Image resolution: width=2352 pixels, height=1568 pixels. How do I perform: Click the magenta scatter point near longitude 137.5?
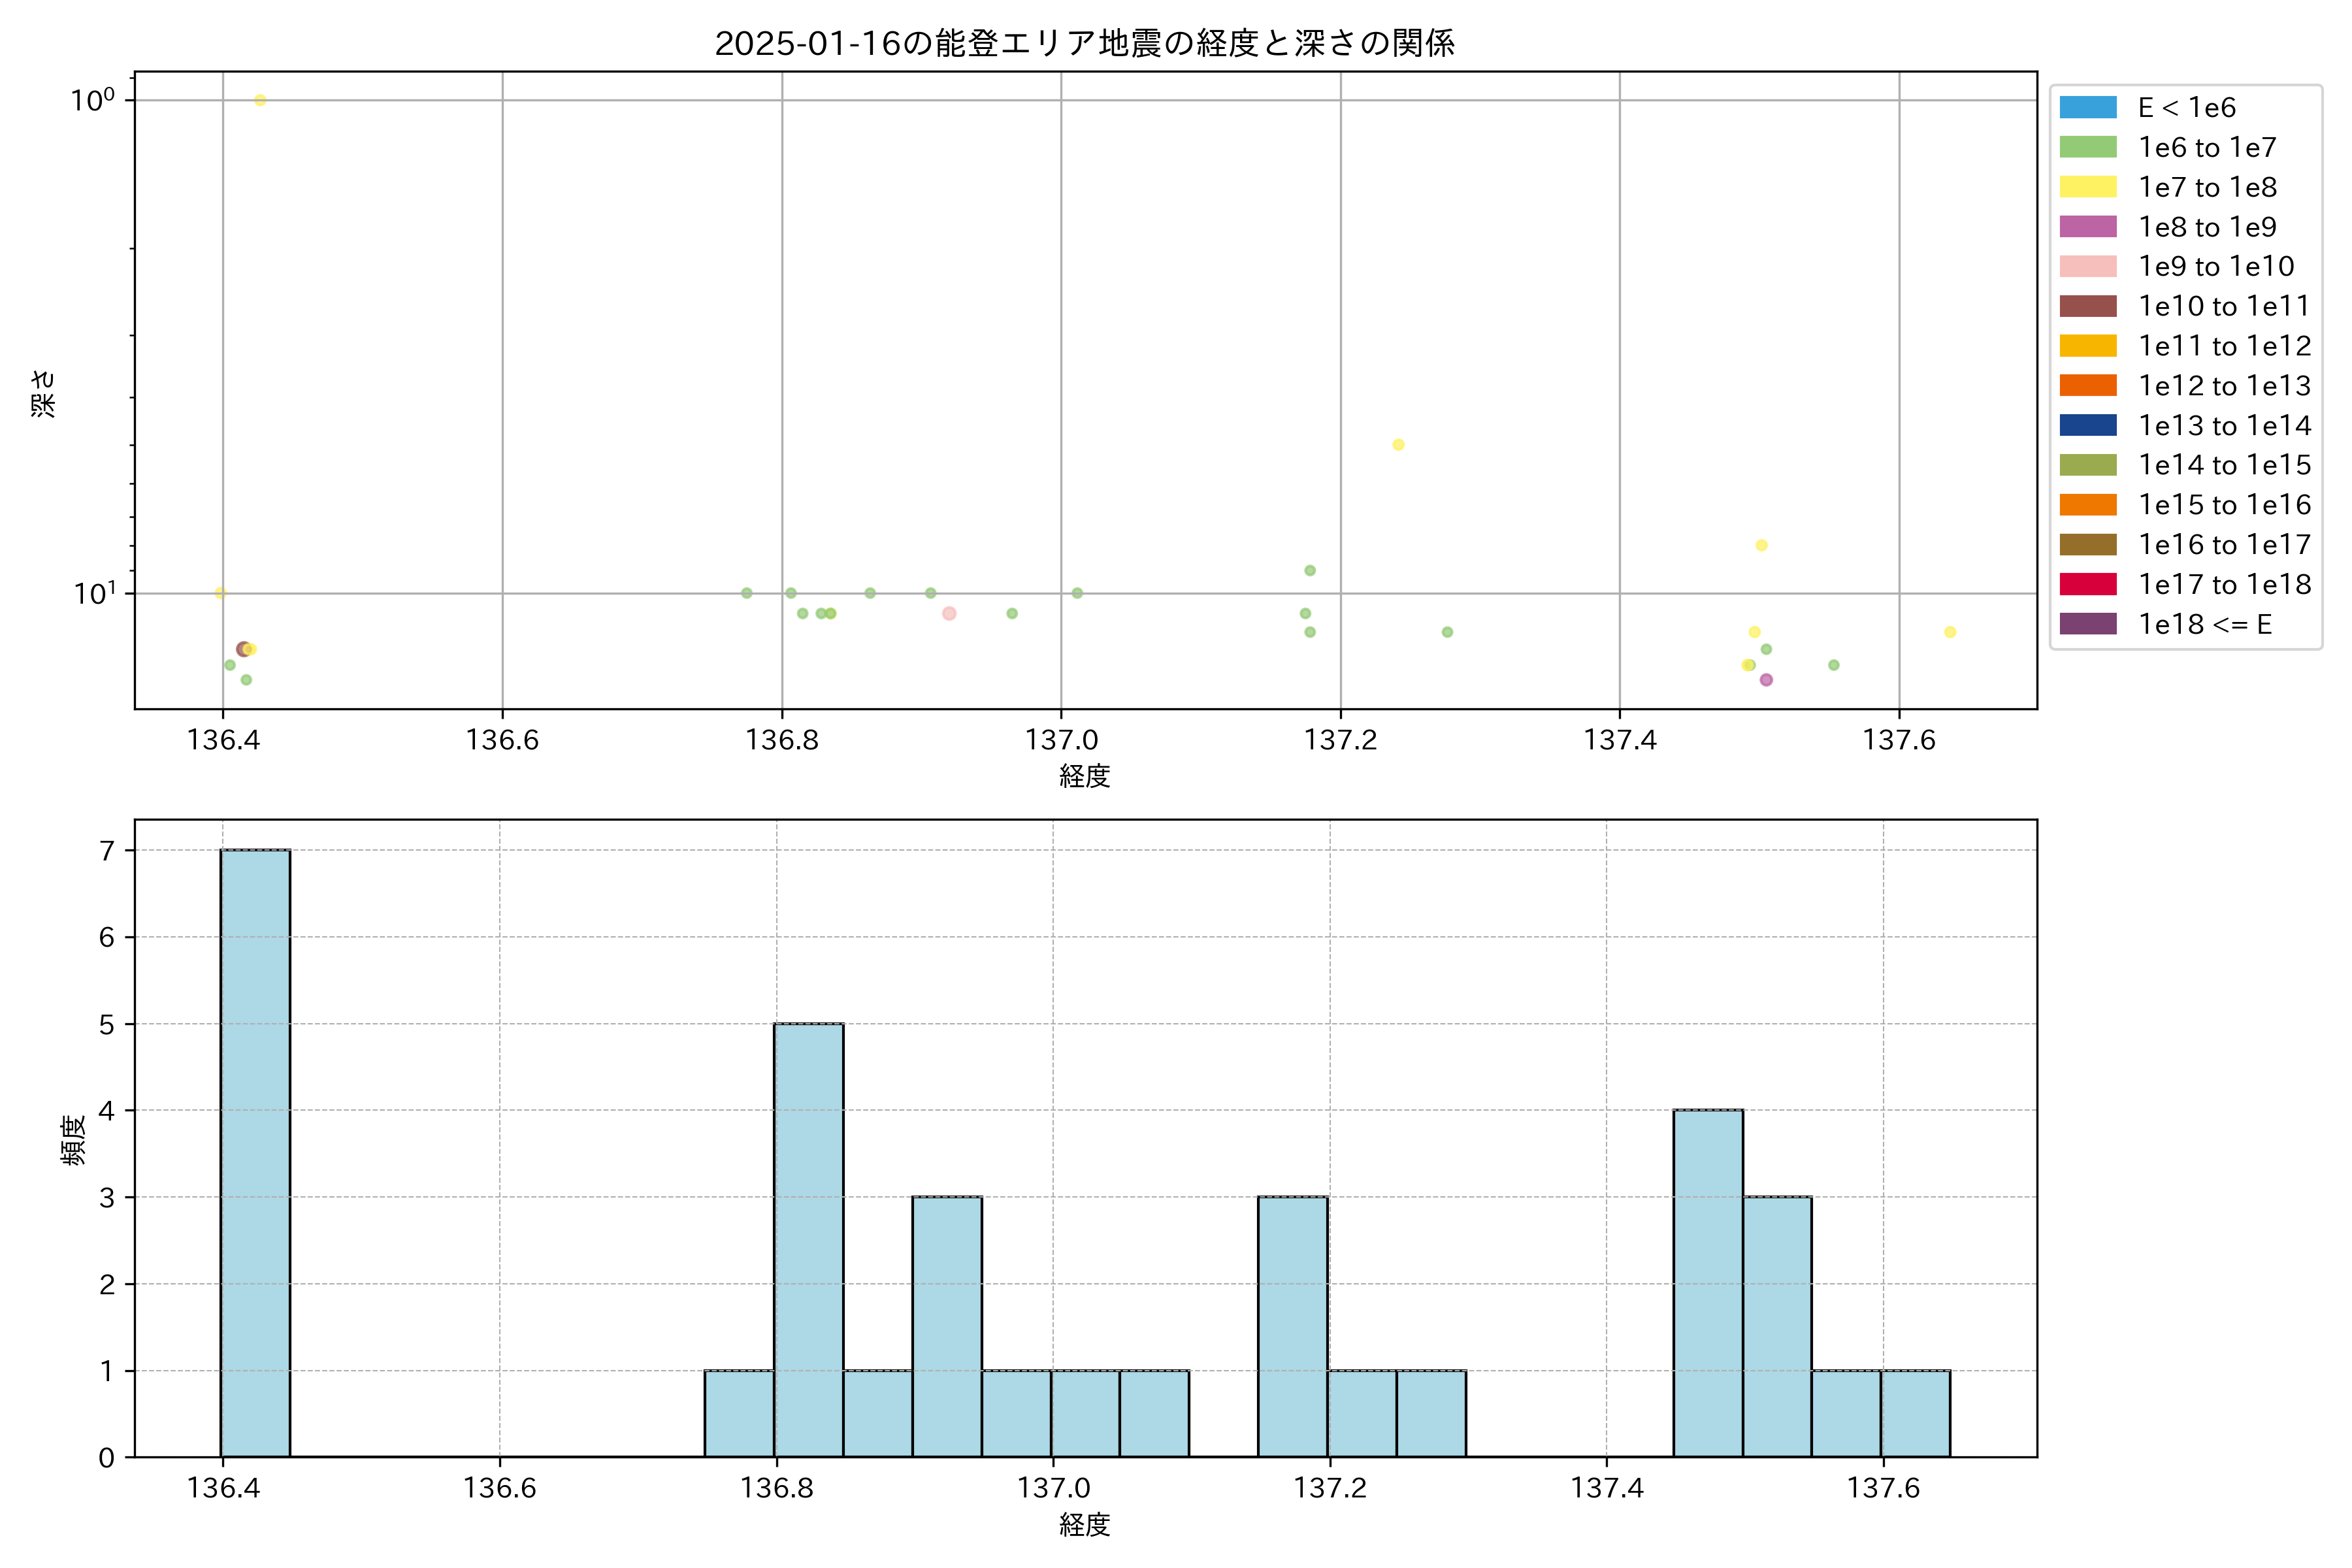(x=1766, y=680)
